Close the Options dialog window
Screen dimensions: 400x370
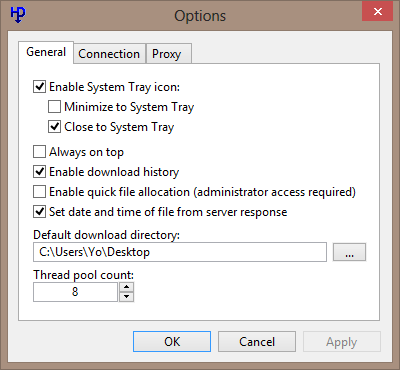pos(377,11)
